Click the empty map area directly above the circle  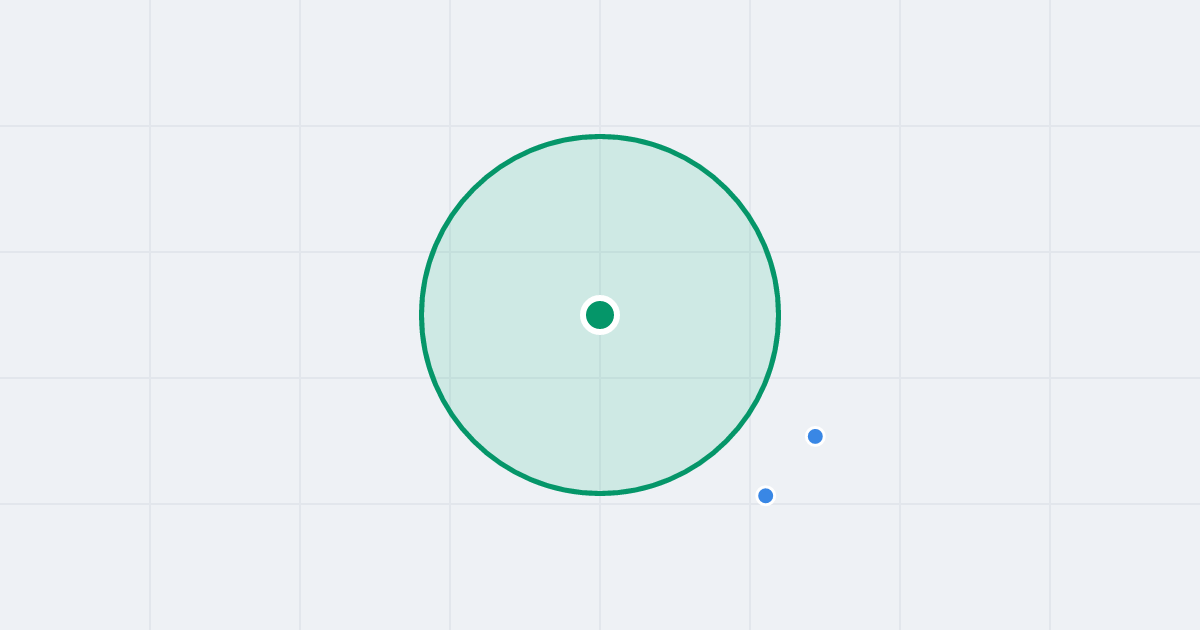pos(600,65)
